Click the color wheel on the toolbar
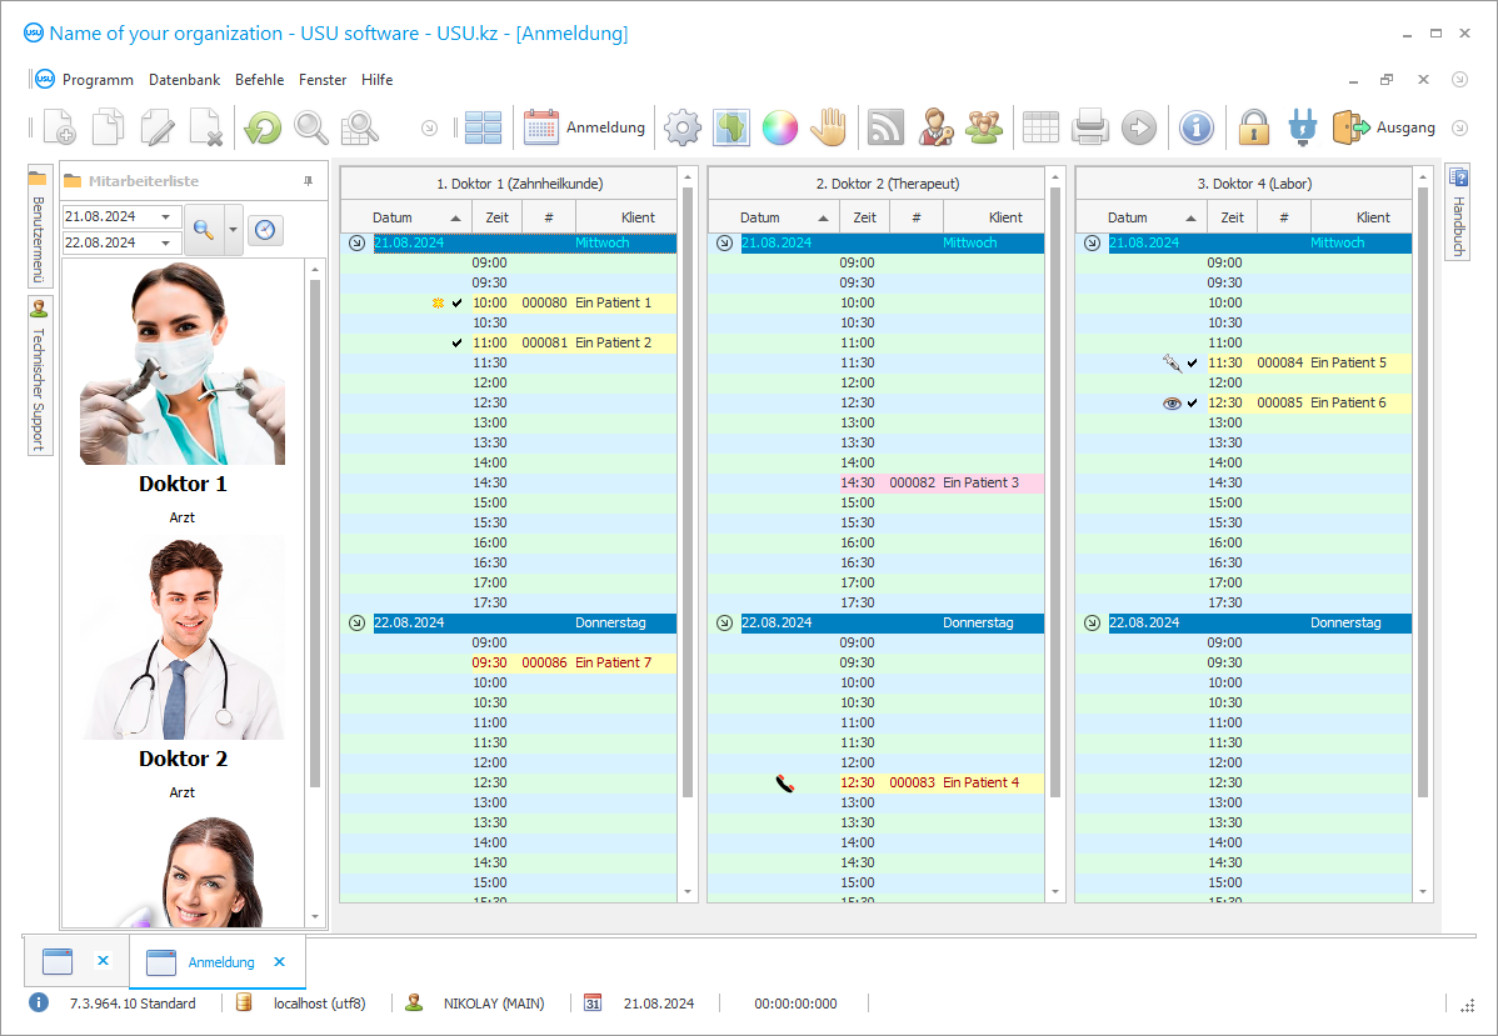Image resolution: width=1498 pixels, height=1036 pixels. (x=780, y=127)
